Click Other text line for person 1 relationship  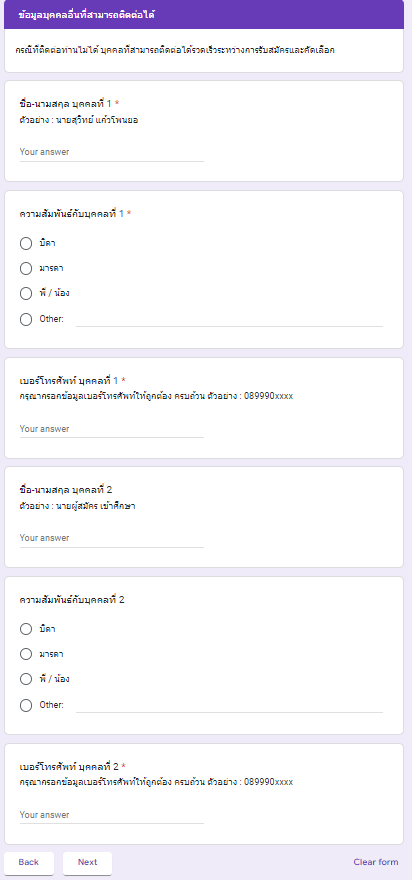tap(229, 319)
